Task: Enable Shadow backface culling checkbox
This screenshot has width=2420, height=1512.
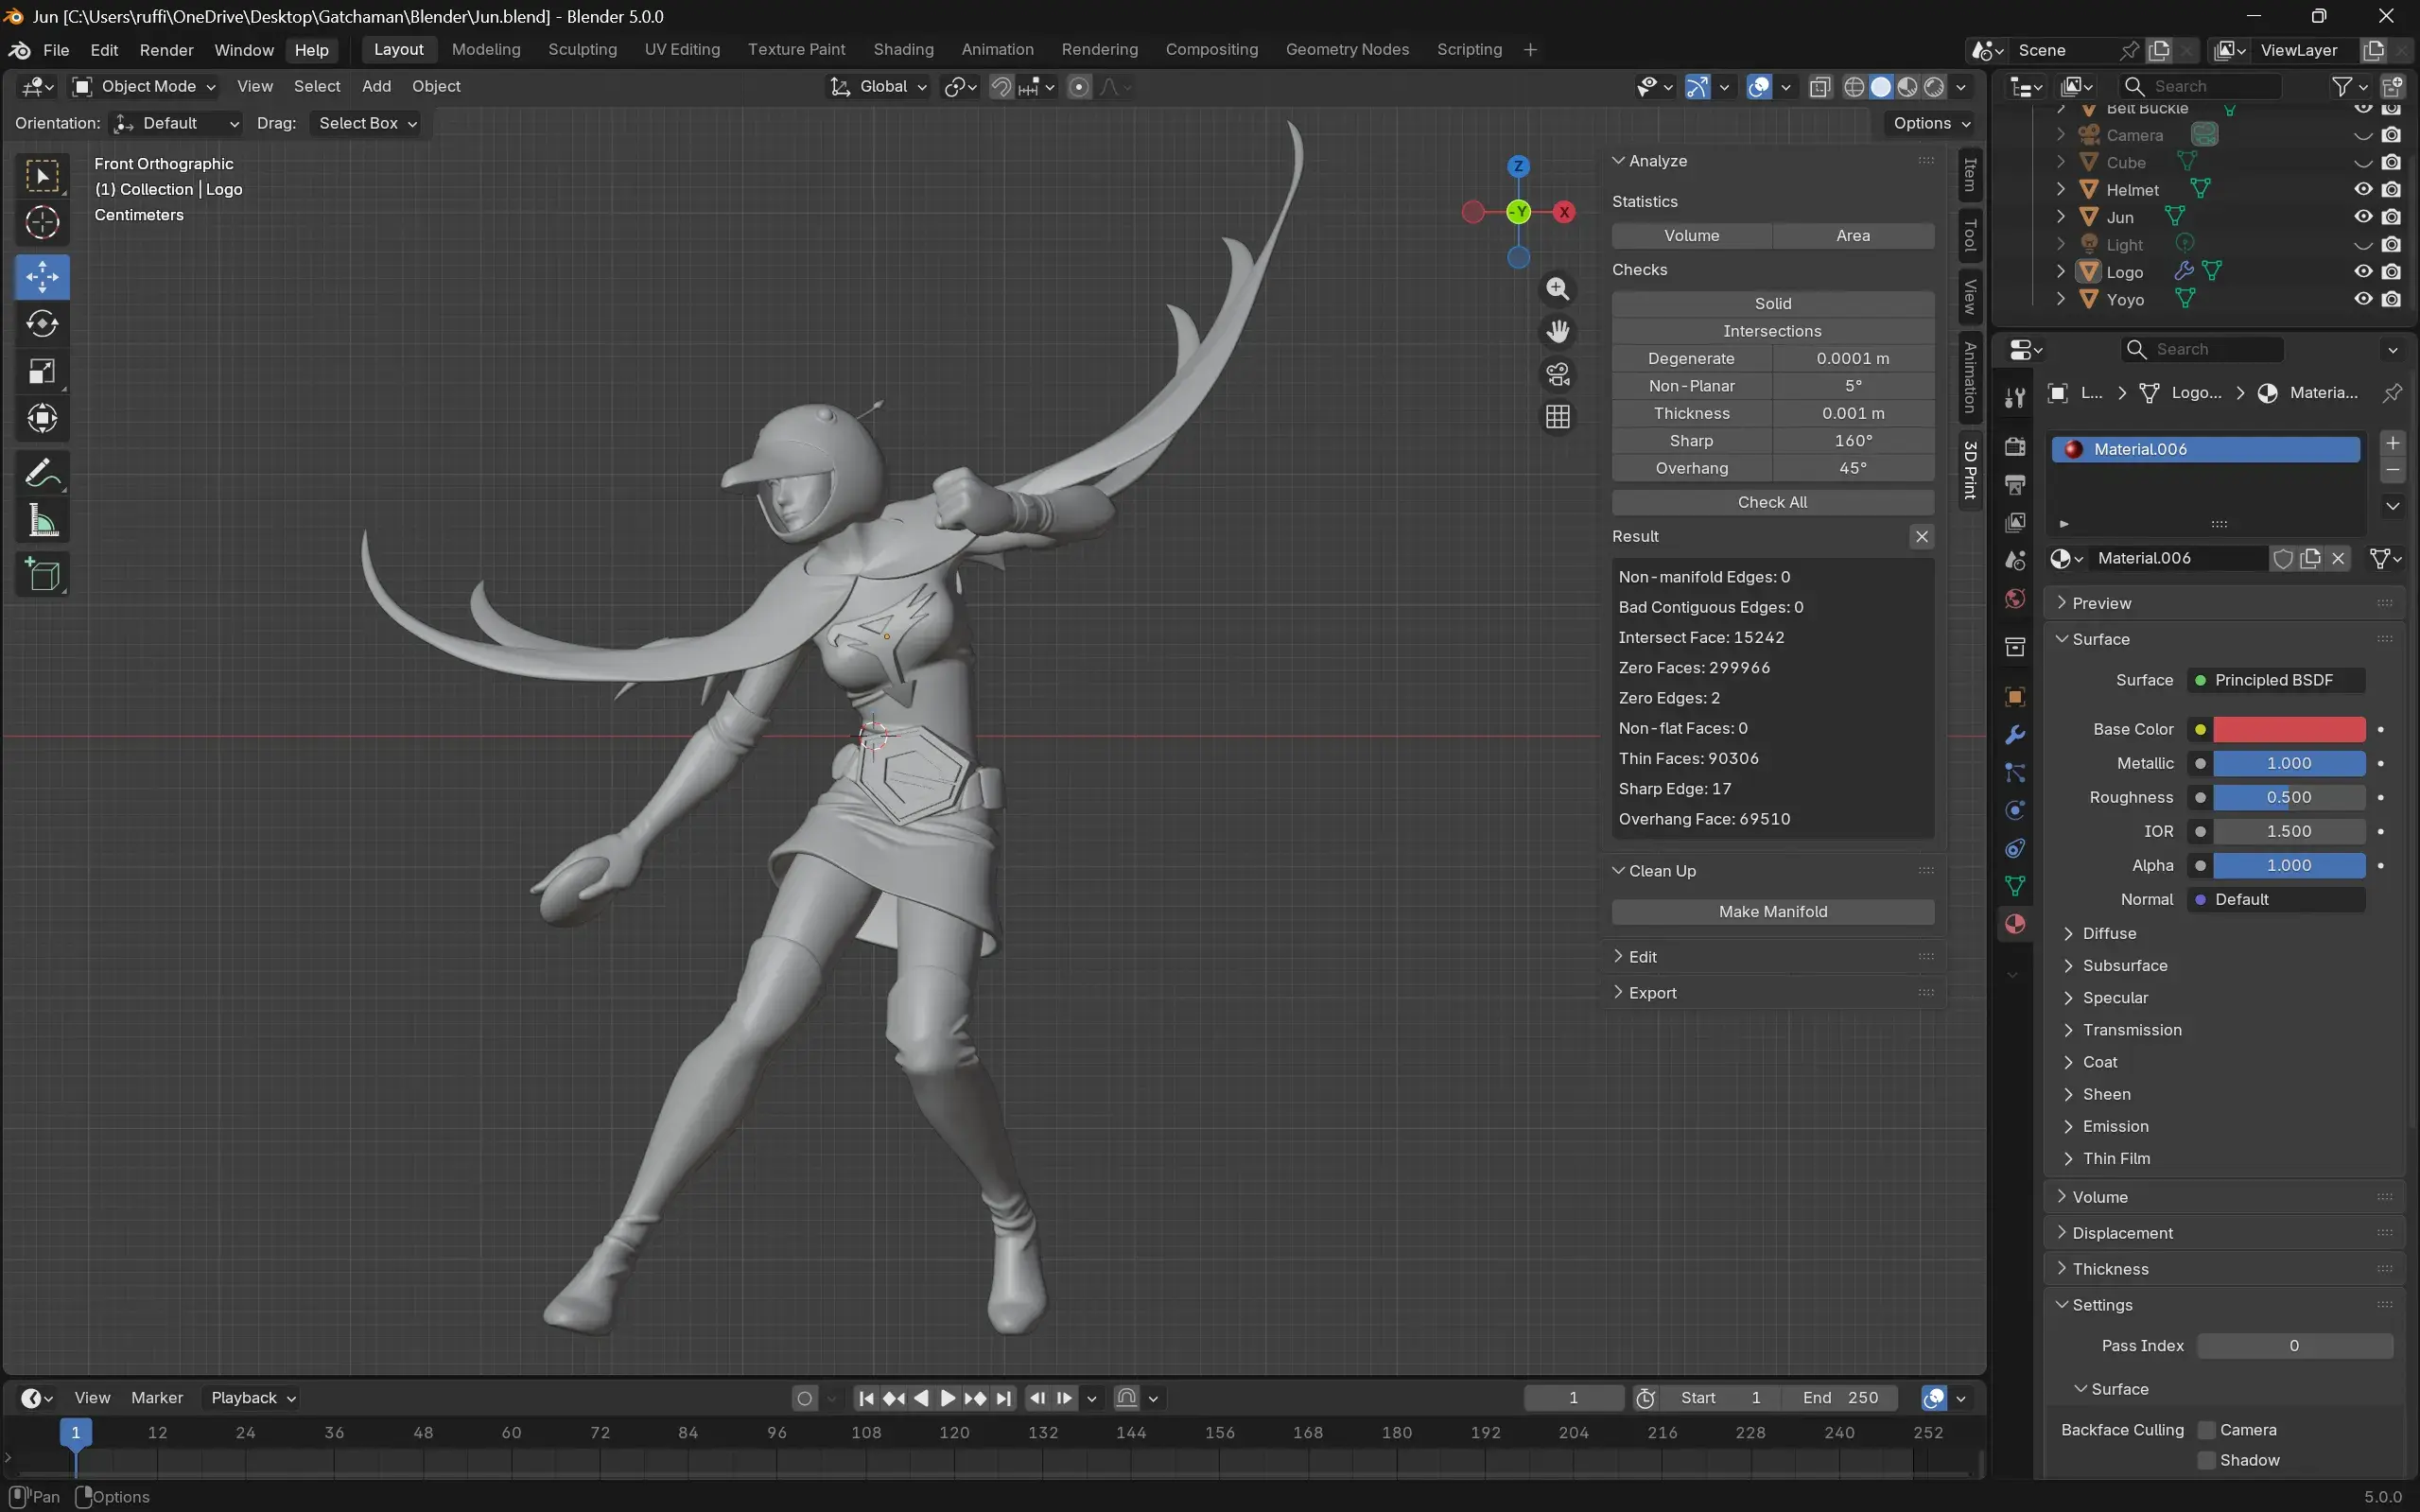Action: (2206, 1460)
